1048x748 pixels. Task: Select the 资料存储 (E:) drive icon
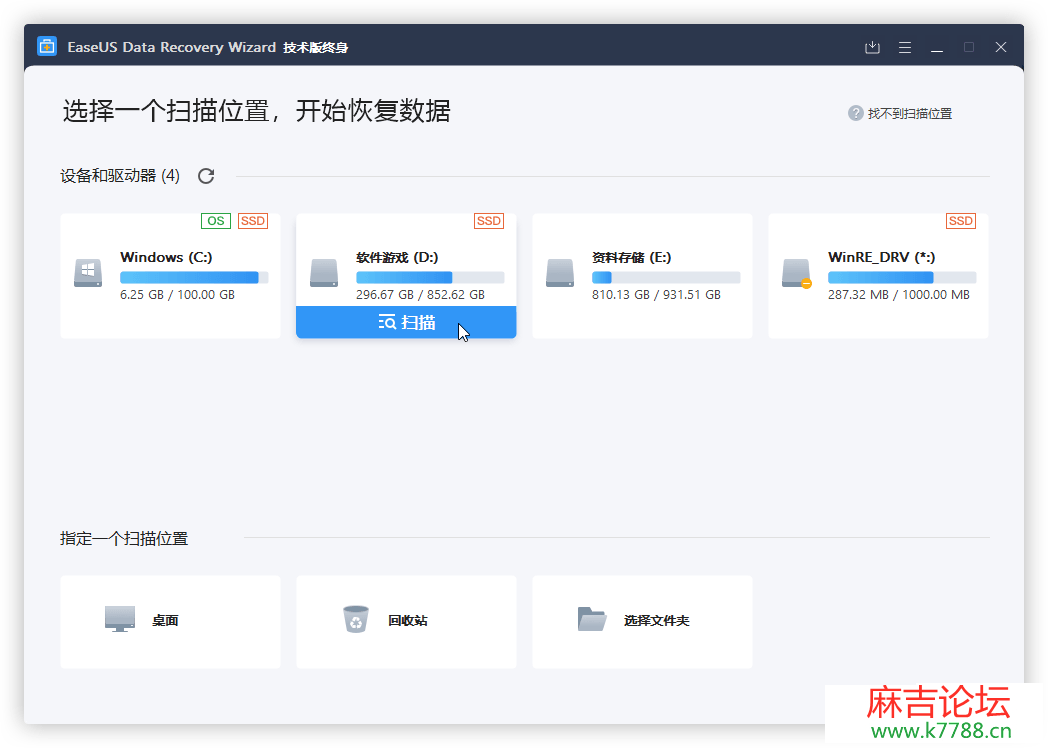pos(560,273)
